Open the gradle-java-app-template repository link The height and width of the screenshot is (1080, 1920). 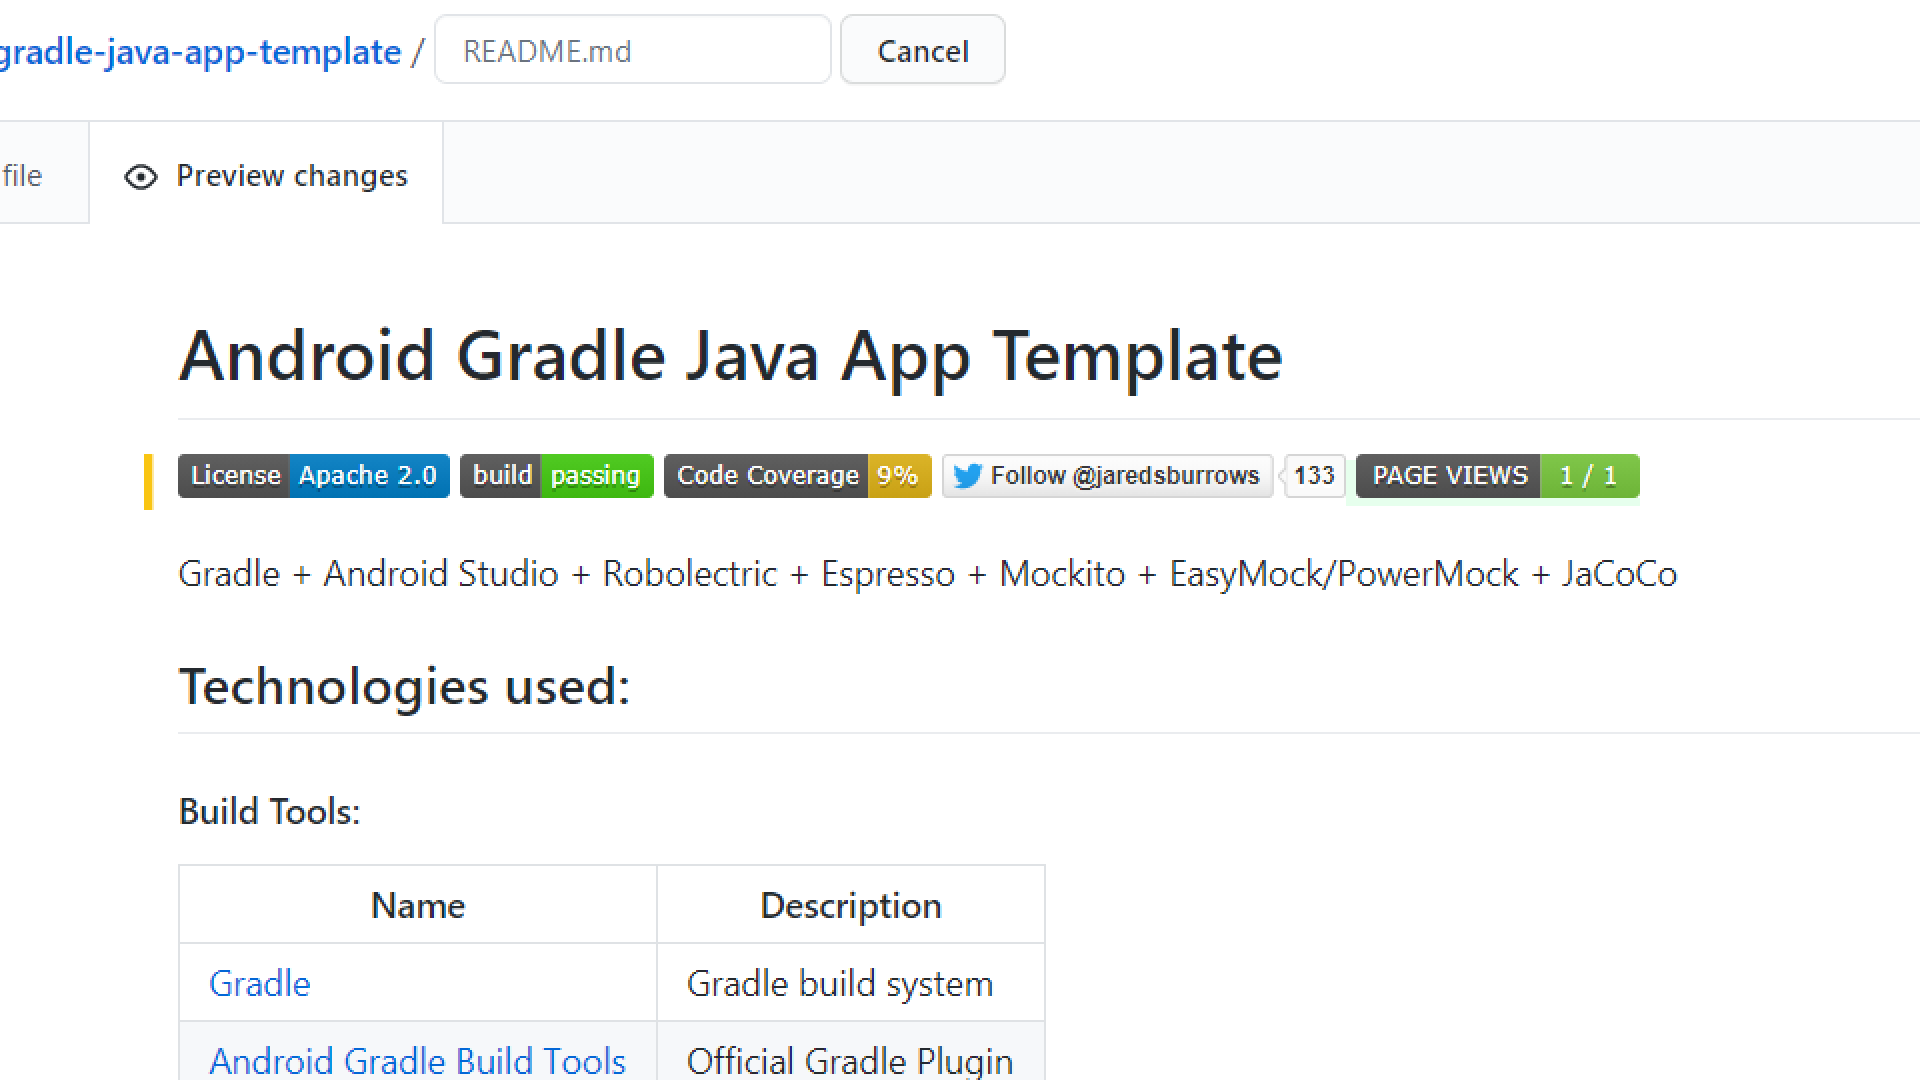click(200, 51)
